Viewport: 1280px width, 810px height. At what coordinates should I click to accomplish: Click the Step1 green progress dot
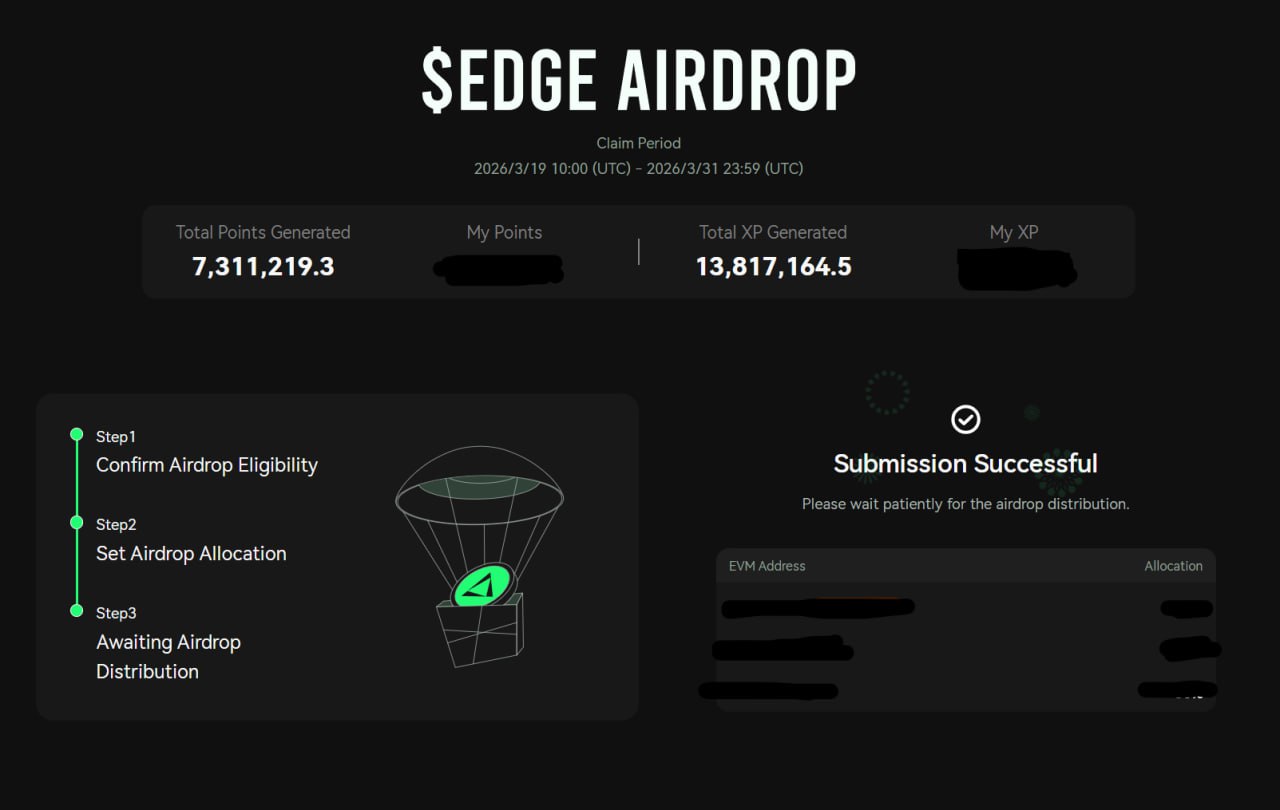click(x=76, y=434)
